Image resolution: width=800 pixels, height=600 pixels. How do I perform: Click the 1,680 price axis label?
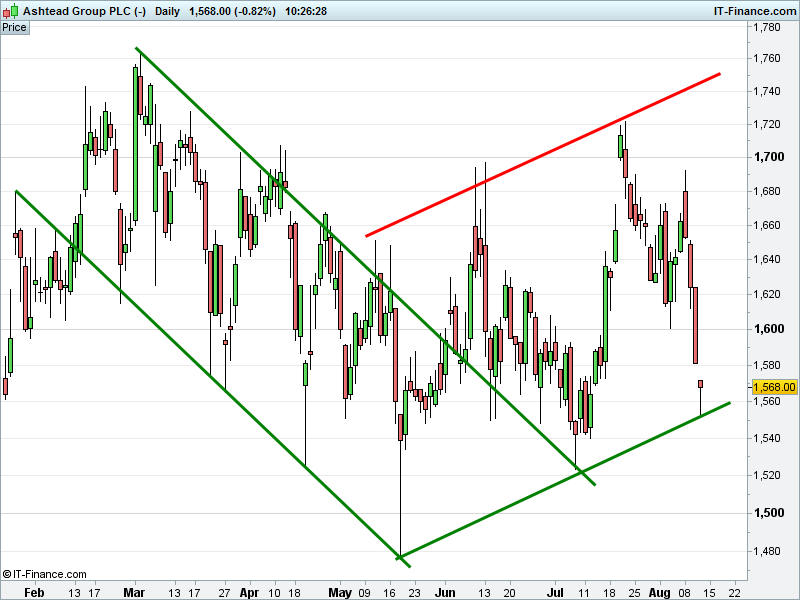[767, 191]
